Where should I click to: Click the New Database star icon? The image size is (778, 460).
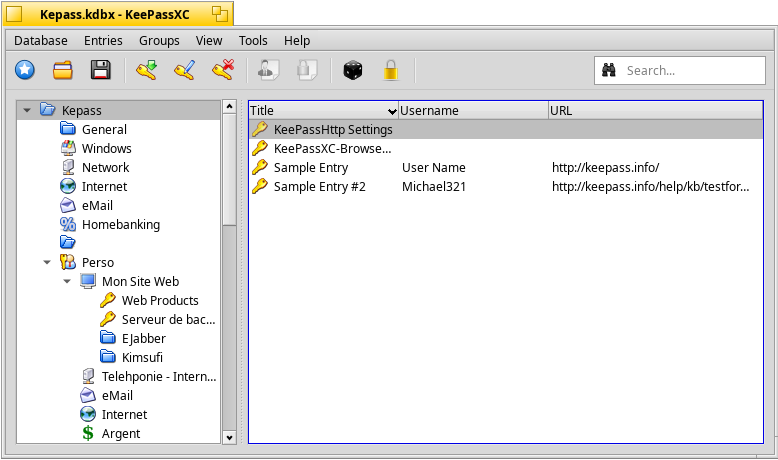click(x=25, y=70)
